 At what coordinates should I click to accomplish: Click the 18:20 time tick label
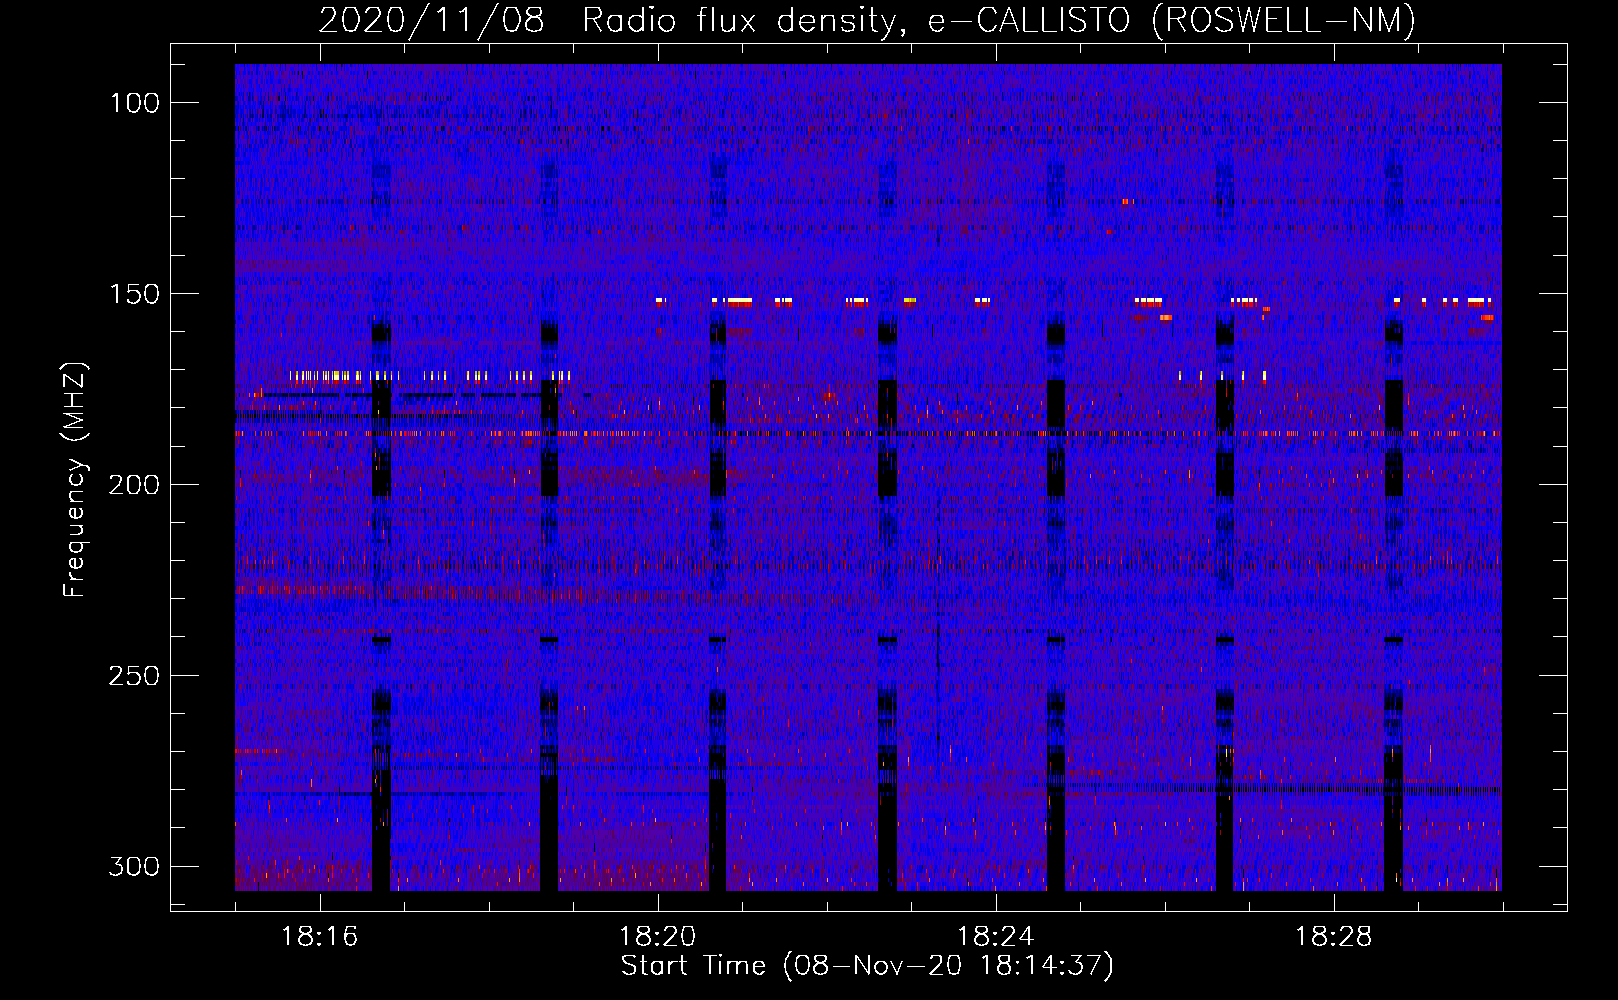pos(657,937)
